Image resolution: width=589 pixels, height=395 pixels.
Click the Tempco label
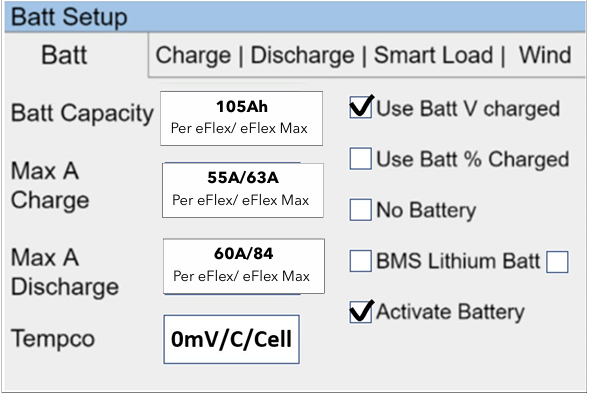coord(53,338)
